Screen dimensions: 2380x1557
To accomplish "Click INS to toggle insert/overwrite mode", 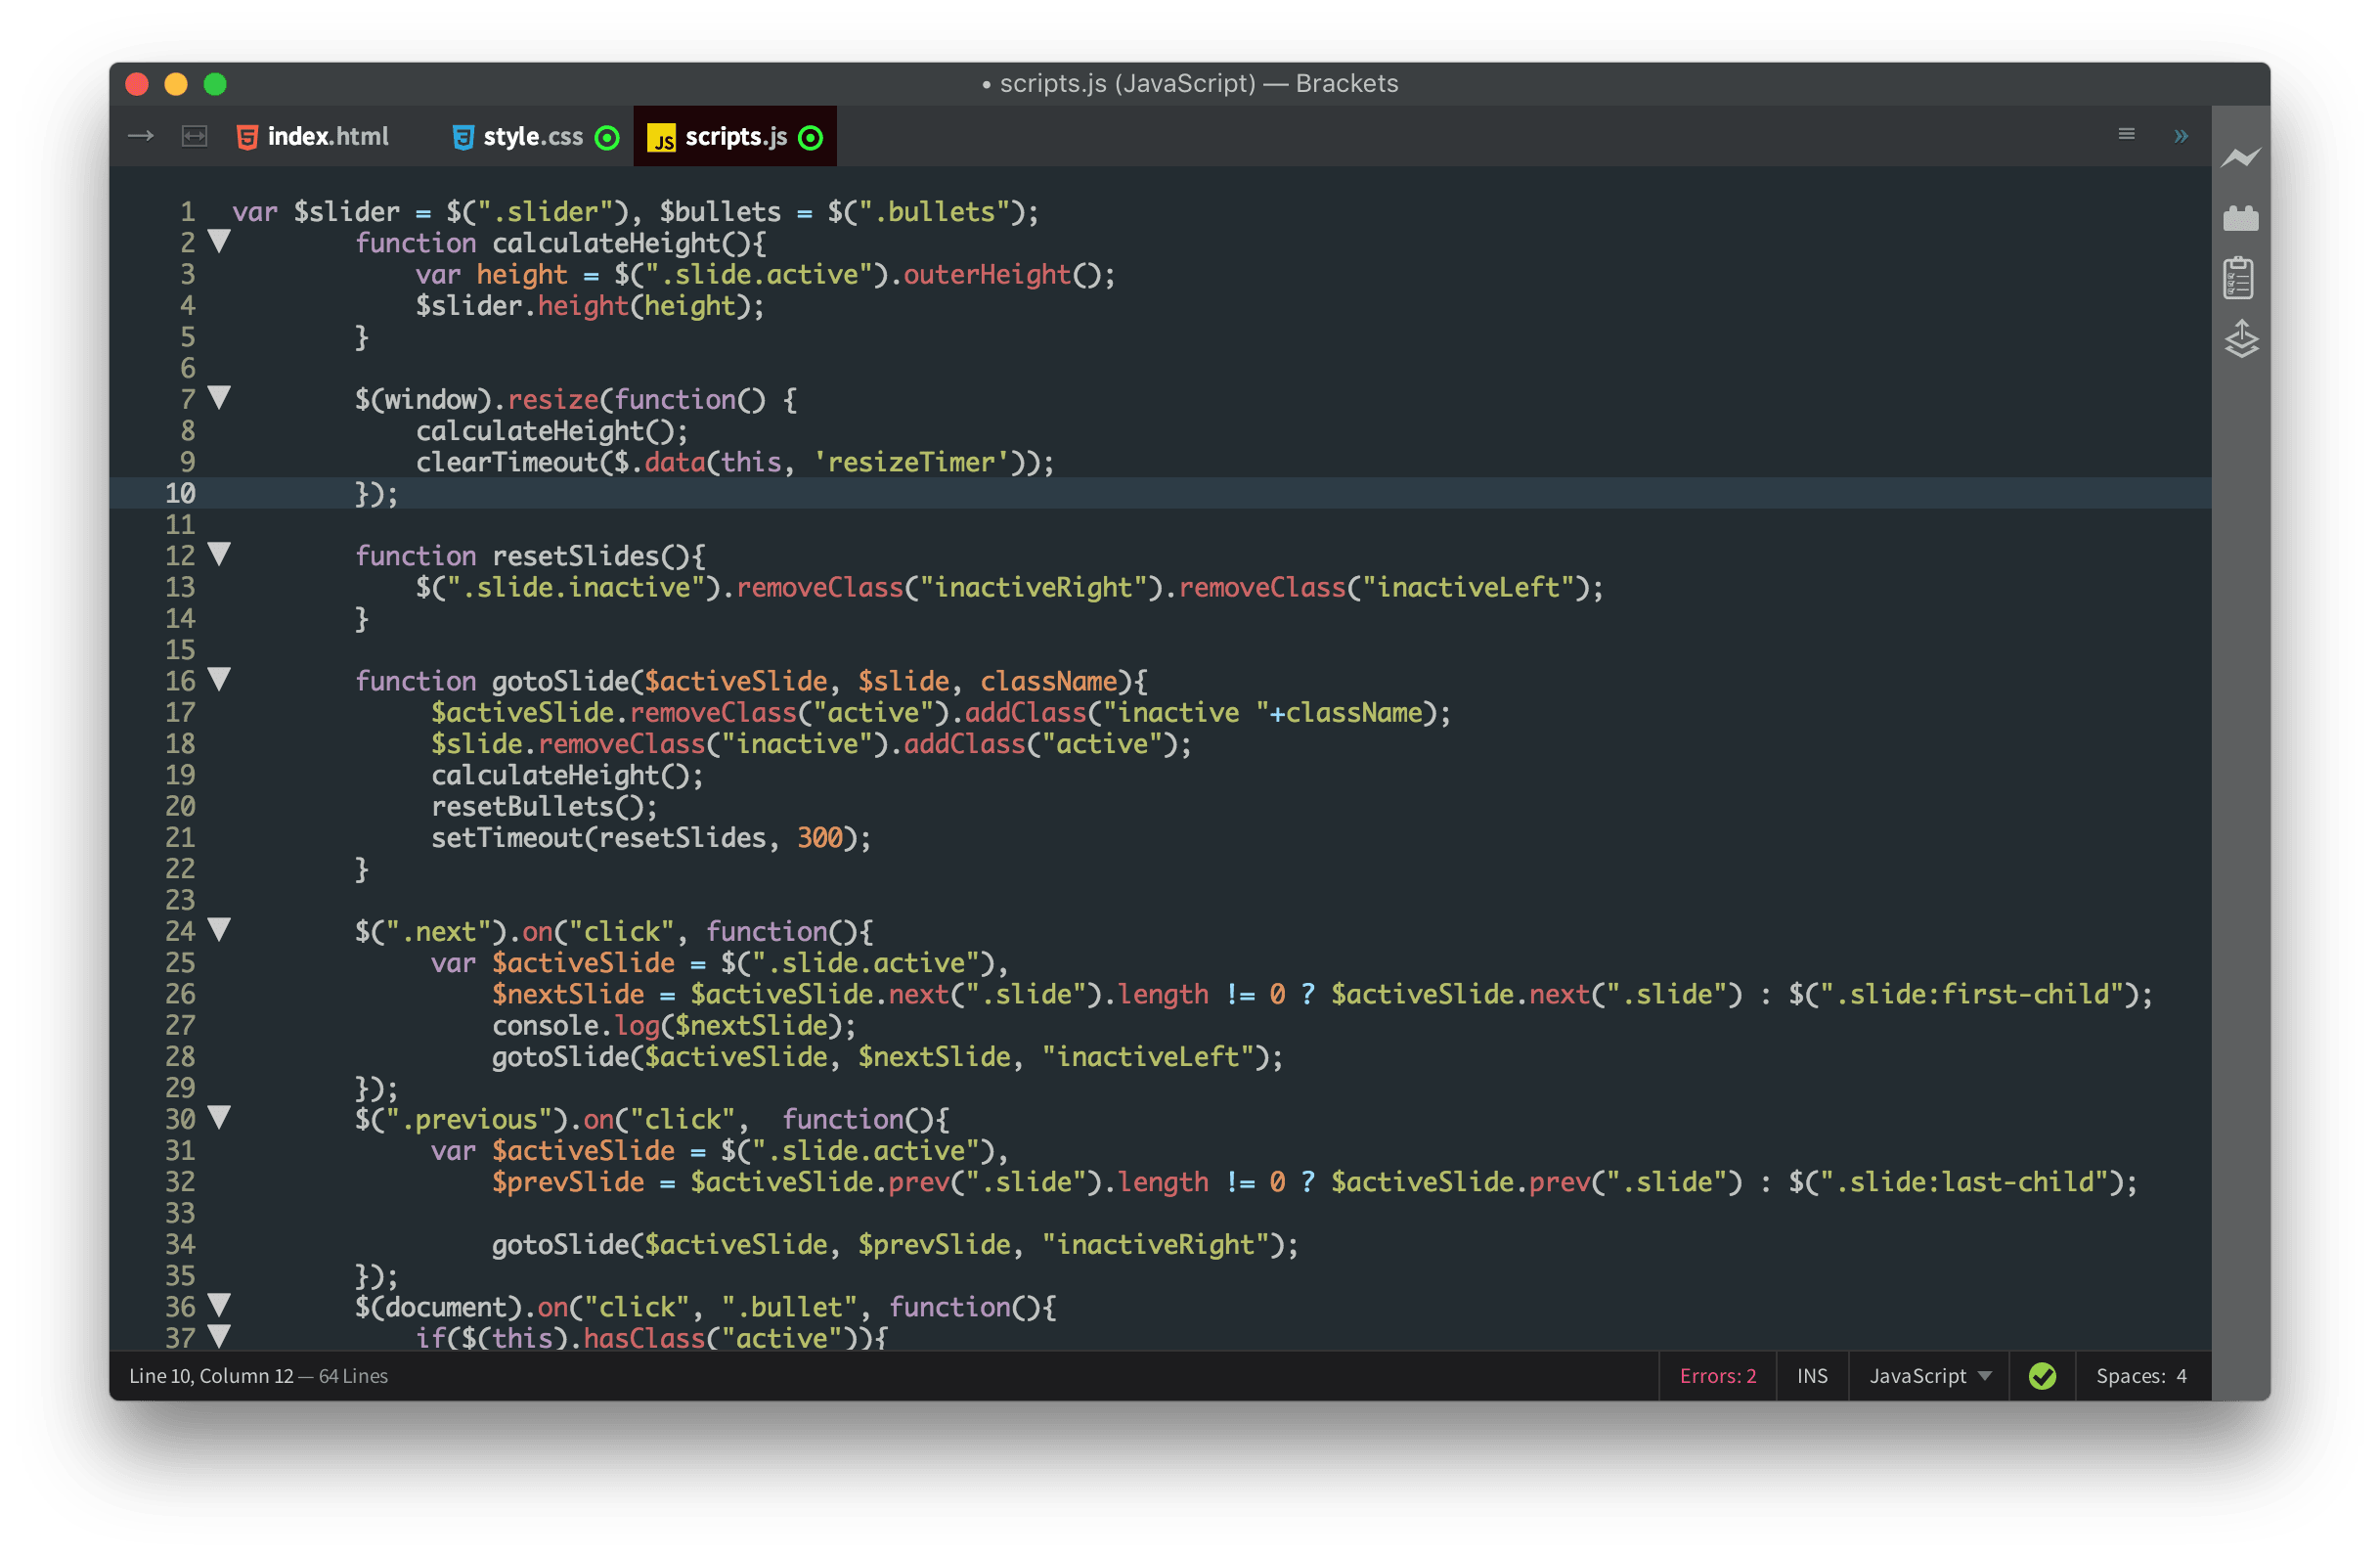I will coord(1811,1375).
